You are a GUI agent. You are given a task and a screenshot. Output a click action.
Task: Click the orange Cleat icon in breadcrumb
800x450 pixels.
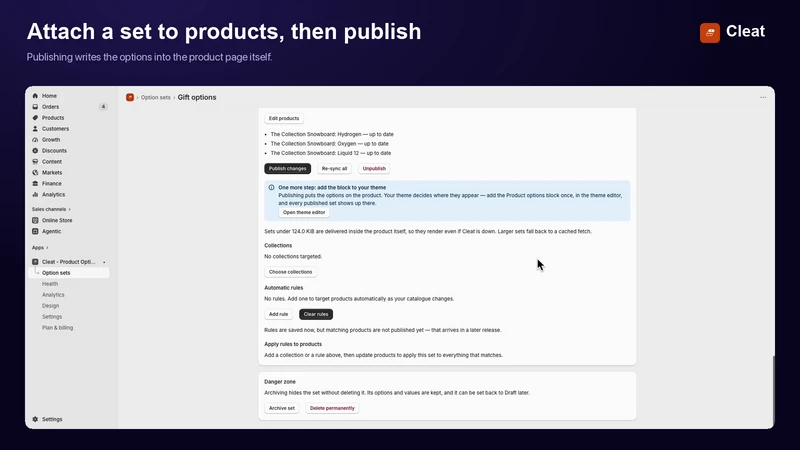click(130, 97)
